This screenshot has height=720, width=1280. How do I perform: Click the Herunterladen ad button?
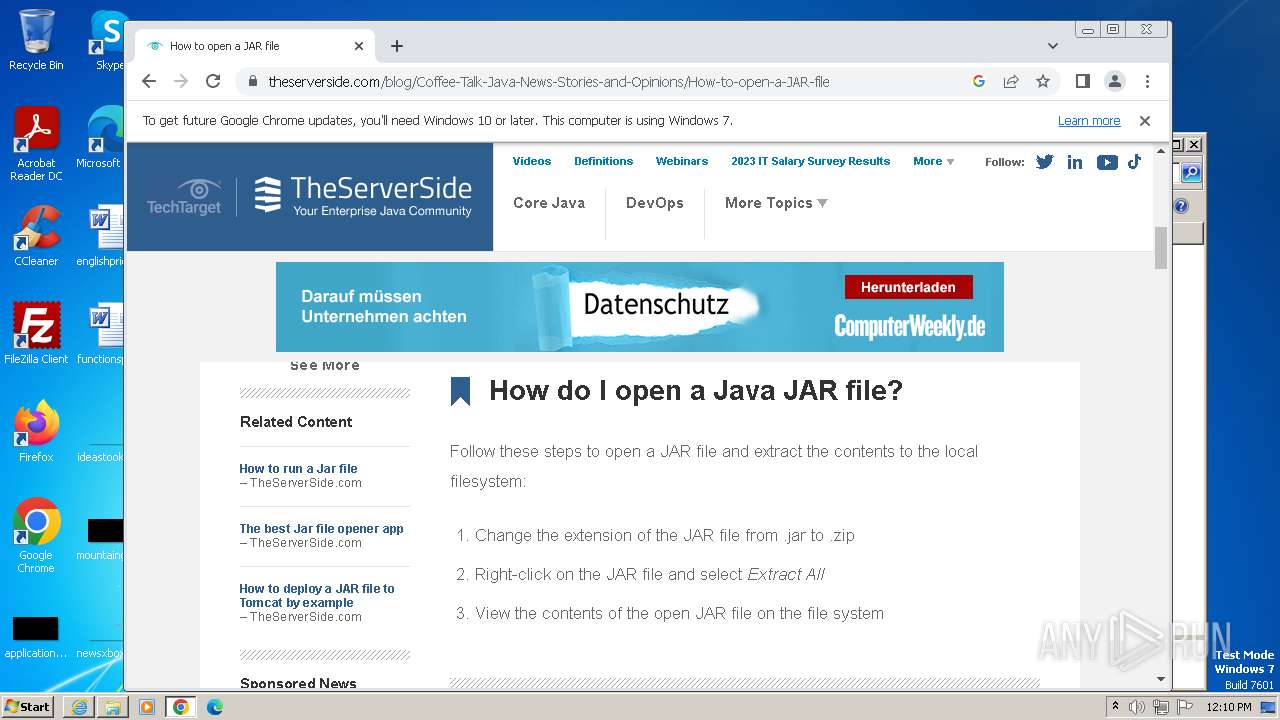point(908,287)
